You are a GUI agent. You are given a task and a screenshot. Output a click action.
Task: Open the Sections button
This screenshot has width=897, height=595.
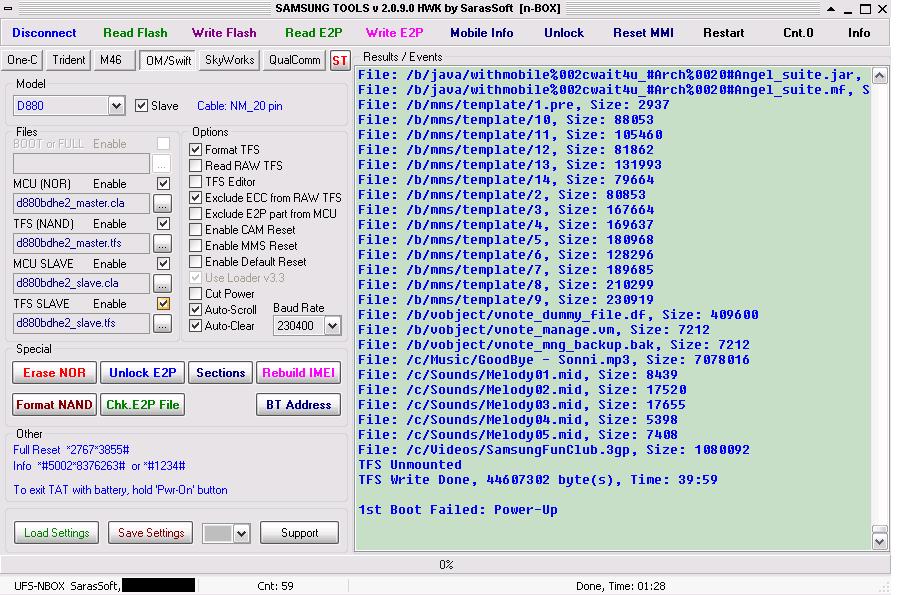coord(220,373)
